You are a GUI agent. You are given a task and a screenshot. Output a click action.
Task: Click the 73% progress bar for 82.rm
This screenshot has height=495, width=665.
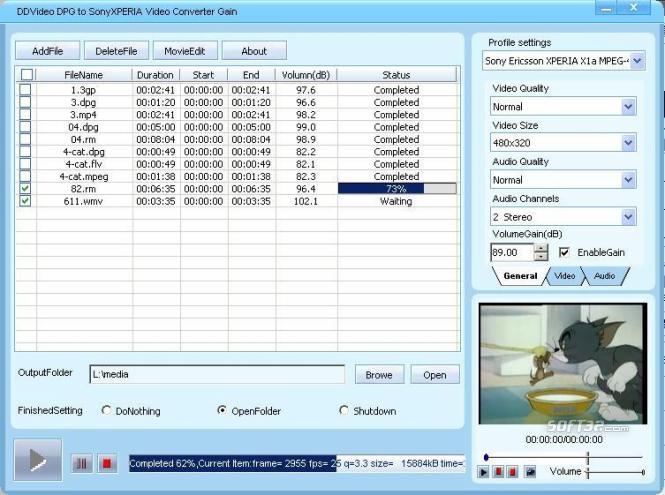[397, 188]
